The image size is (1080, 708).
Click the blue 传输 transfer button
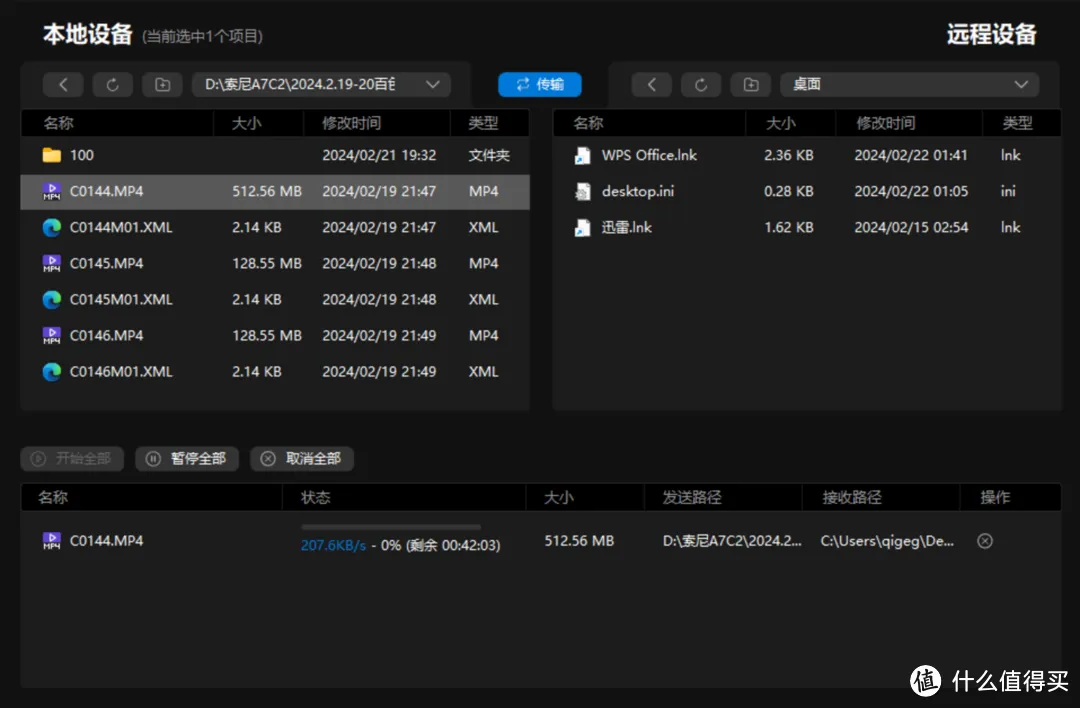[x=540, y=84]
